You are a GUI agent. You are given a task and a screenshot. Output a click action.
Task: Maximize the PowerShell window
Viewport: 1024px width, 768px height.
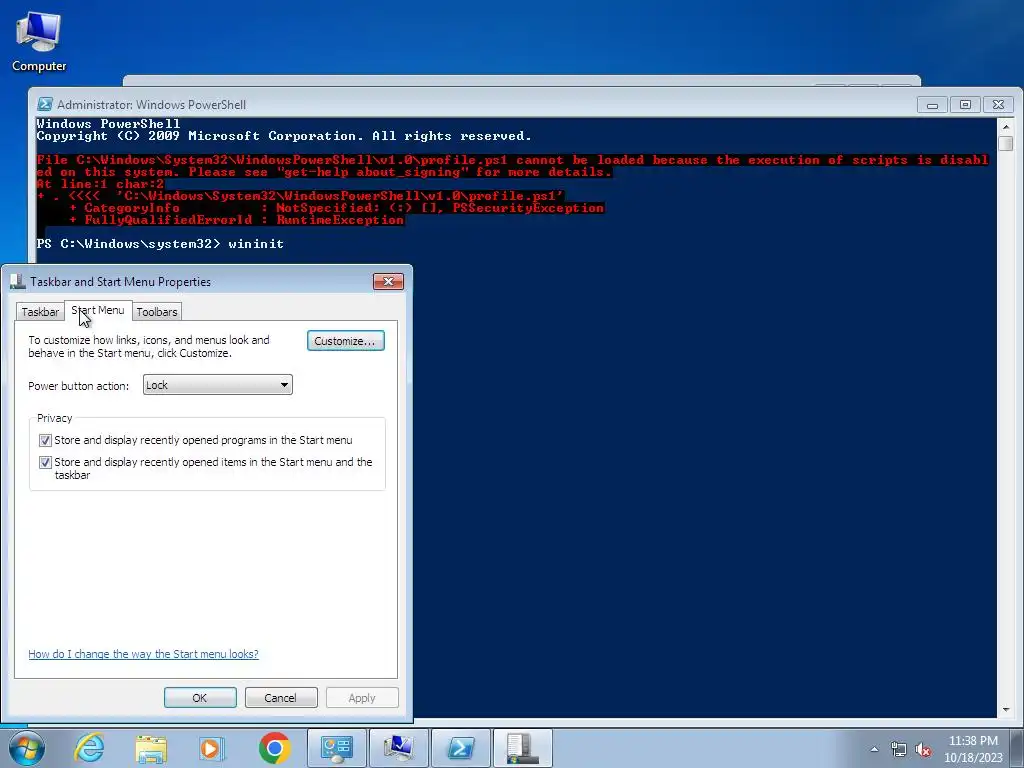(965, 104)
